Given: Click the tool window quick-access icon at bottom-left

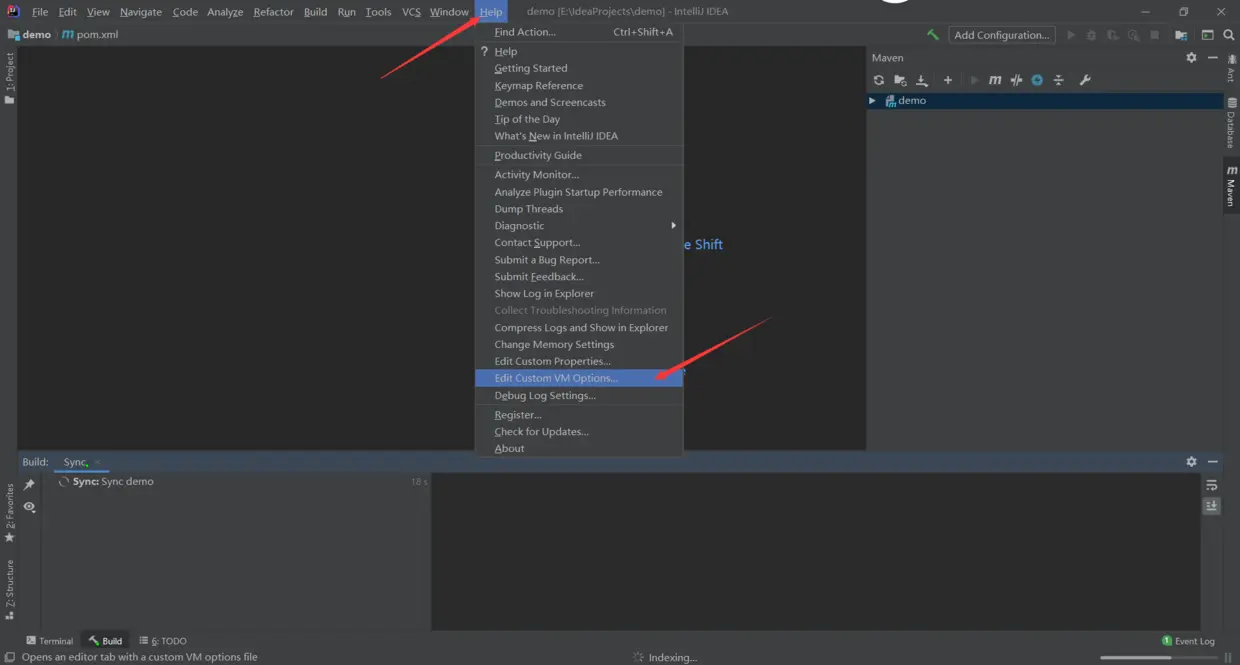Looking at the screenshot, I should [x=9, y=657].
